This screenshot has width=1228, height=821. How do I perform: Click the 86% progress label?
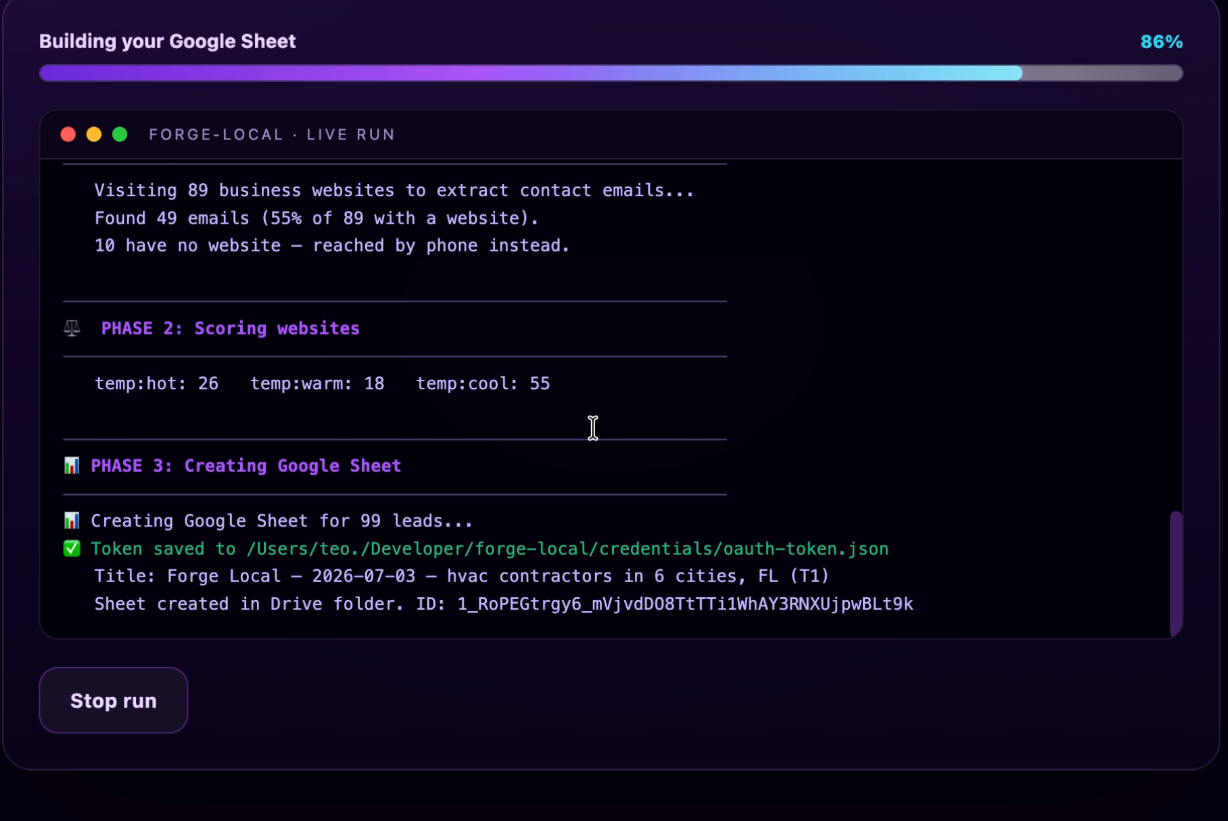tap(1162, 42)
